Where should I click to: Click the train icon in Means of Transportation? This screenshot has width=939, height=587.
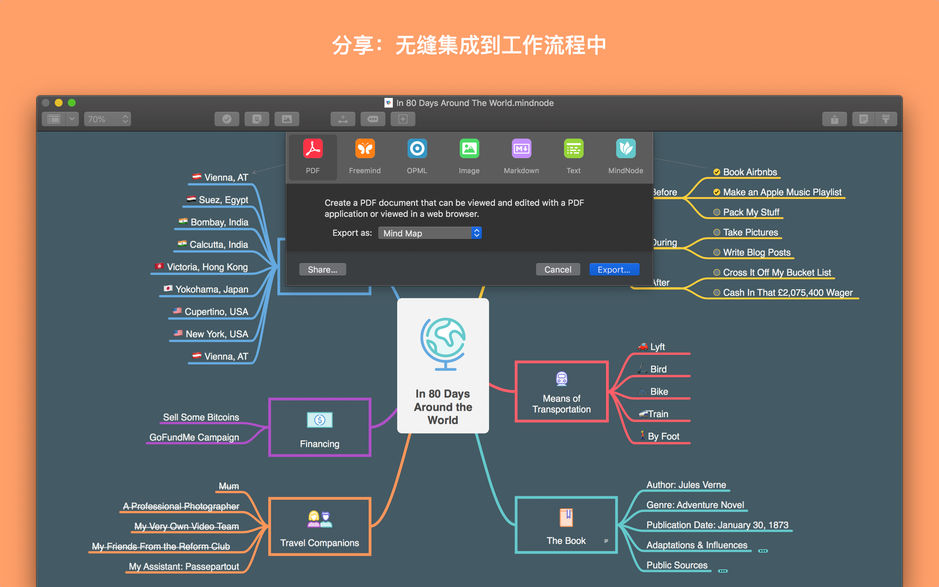click(561, 379)
